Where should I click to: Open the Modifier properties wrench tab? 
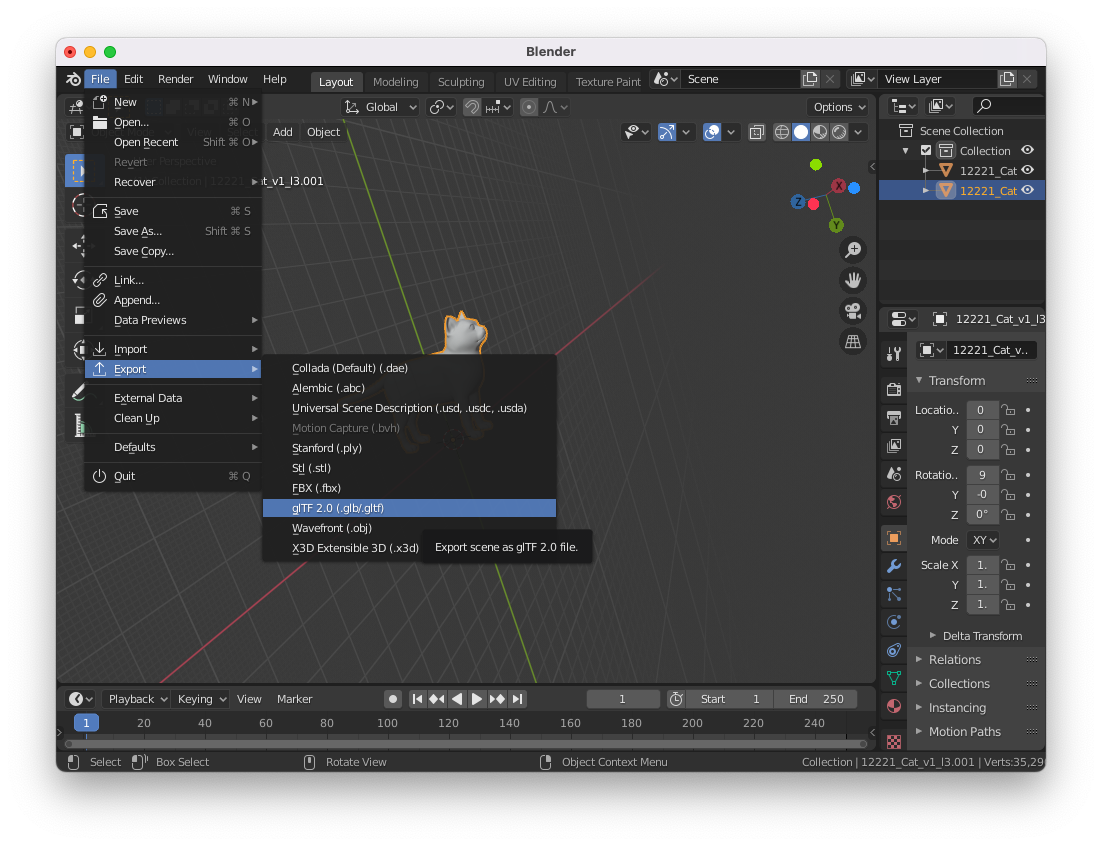[x=894, y=566]
